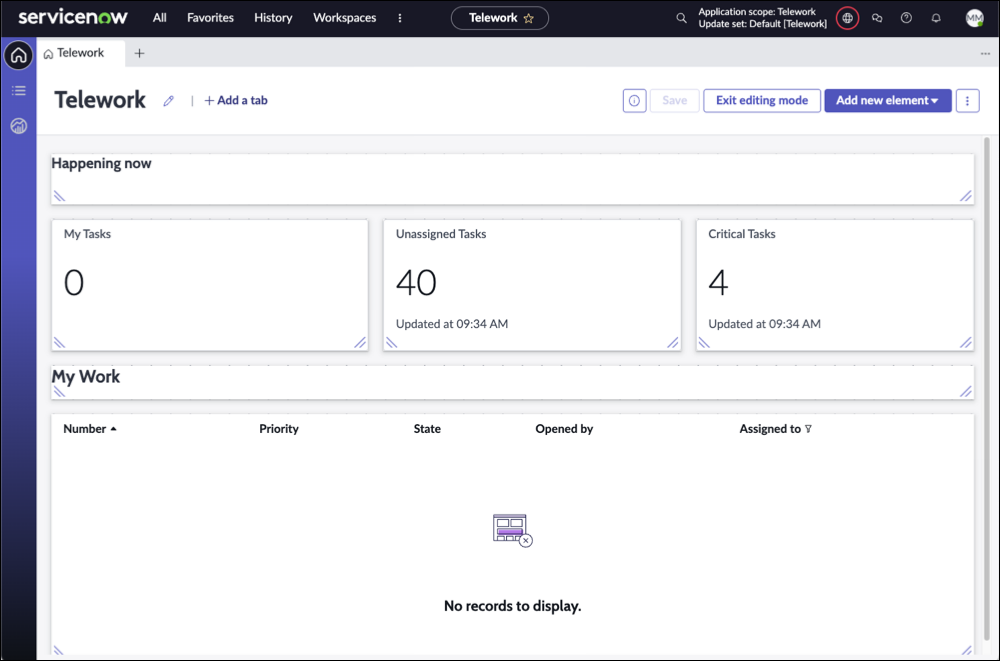Click the pencil icon beside Telework title
The height and width of the screenshot is (661, 1000).
[x=169, y=101]
